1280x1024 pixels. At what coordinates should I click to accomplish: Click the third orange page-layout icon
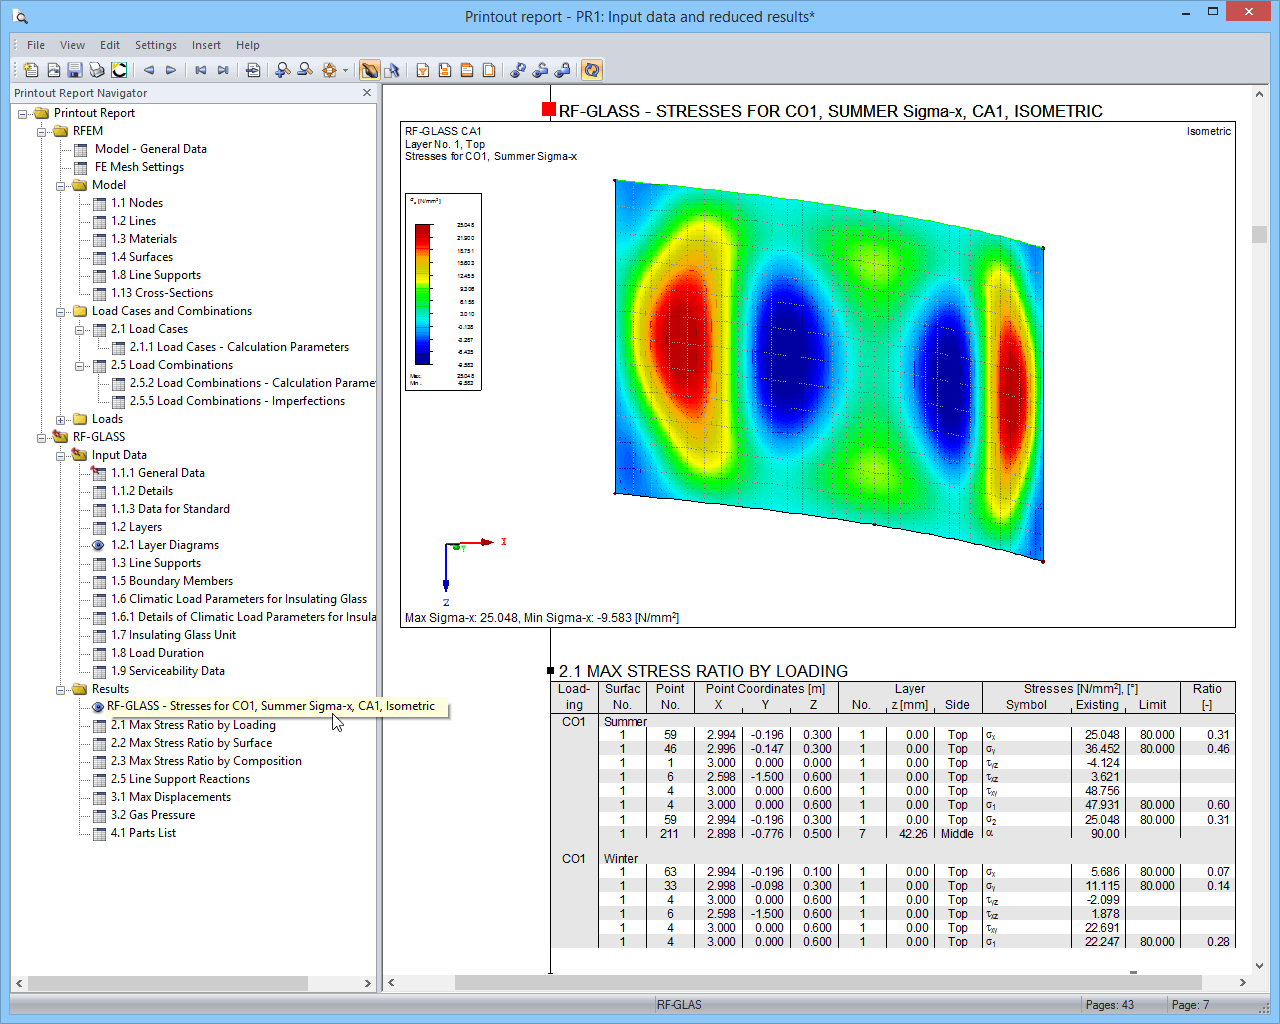tap(467, 70)
